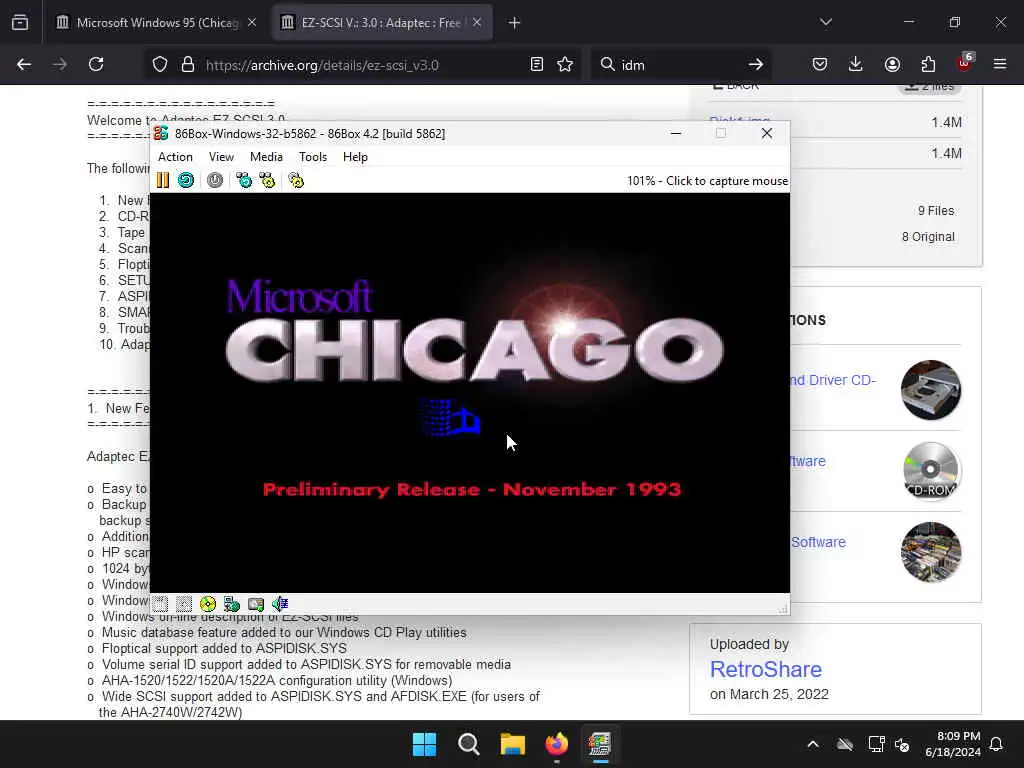
Task: Click the '8 Original' link on archive.org
Action: click(x=928, y=237)
